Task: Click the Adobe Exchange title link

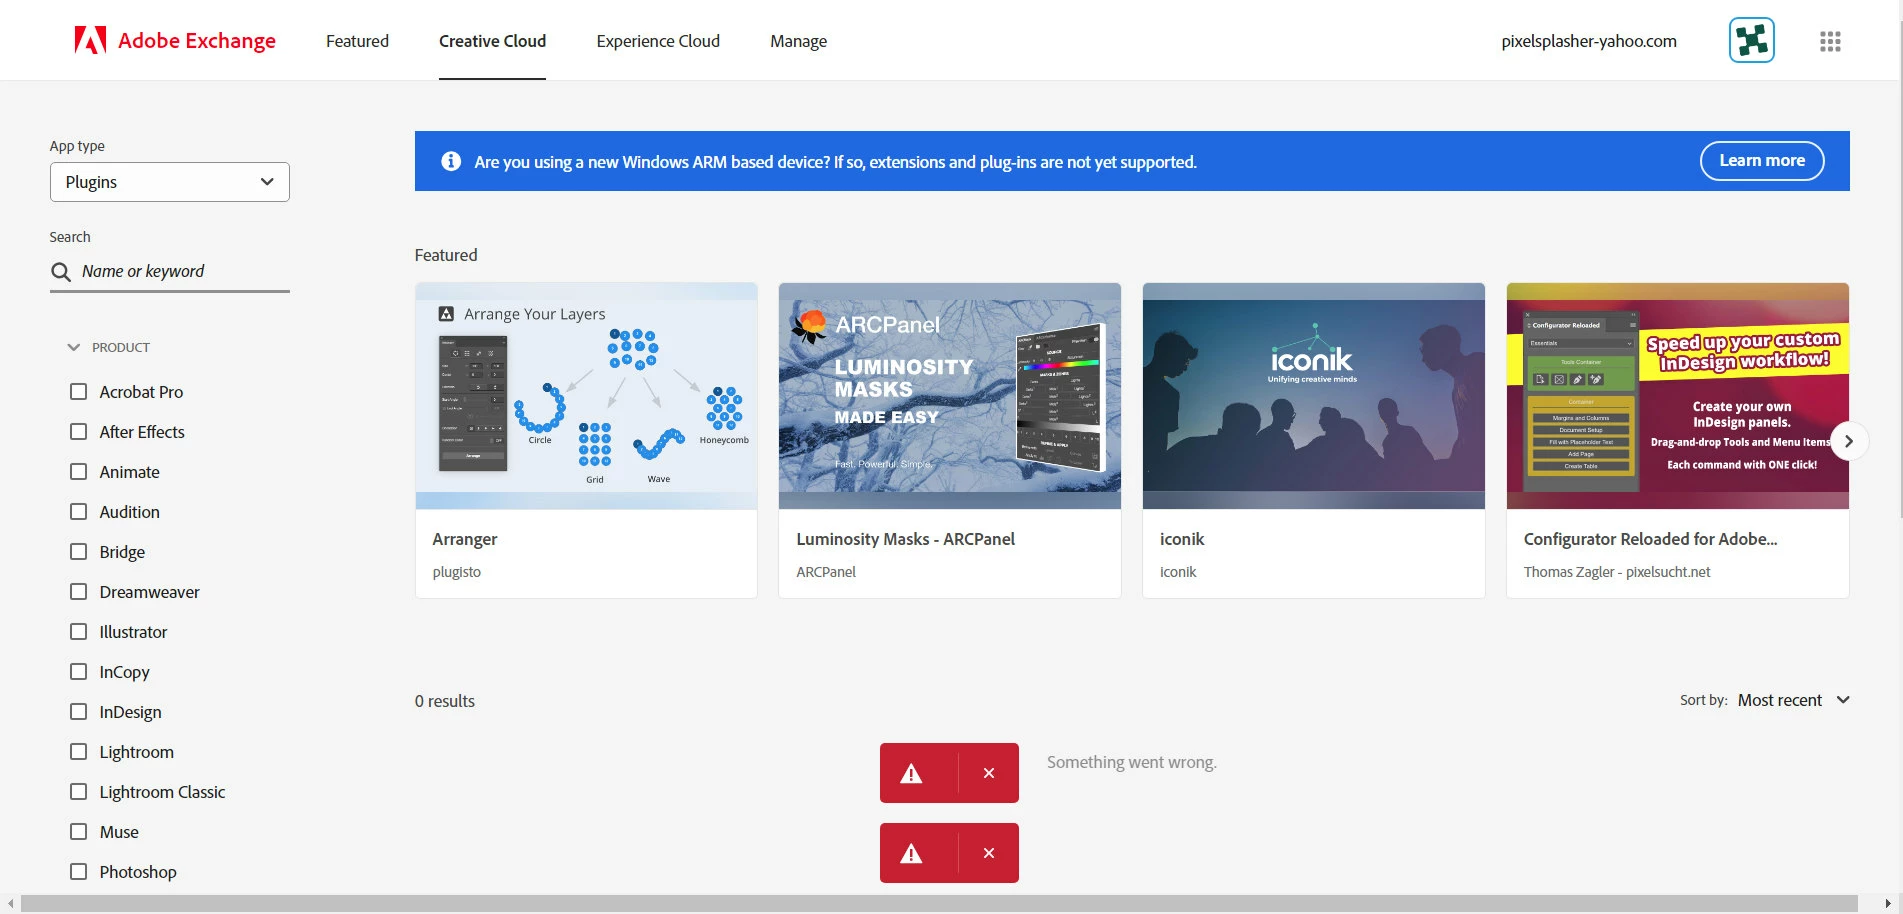Action: tap(197, 40)
